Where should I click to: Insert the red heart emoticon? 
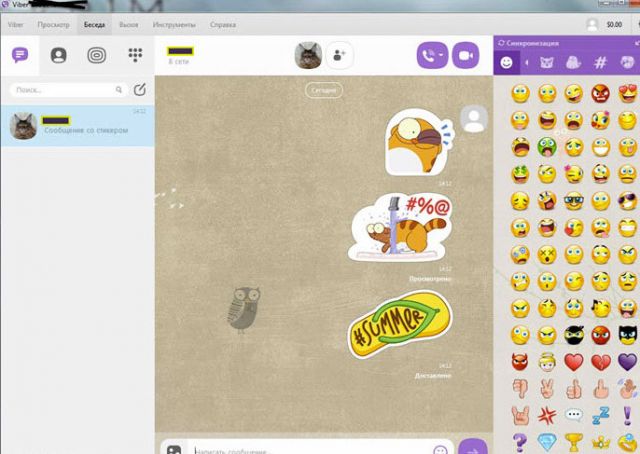coord(573,362)
